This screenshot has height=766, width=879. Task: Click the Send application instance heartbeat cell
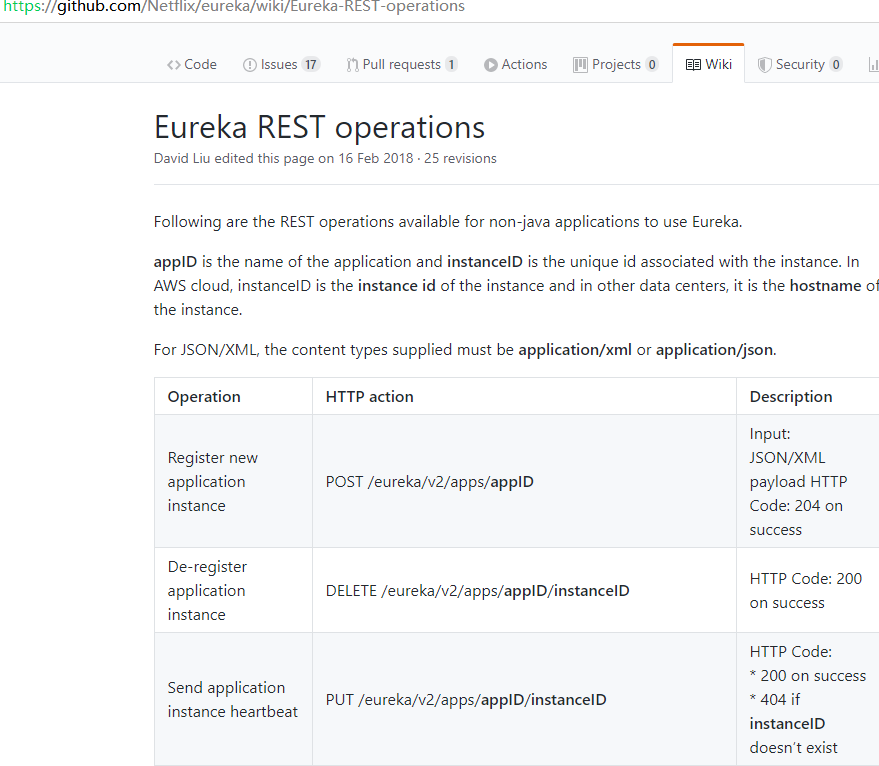(233, 699)
